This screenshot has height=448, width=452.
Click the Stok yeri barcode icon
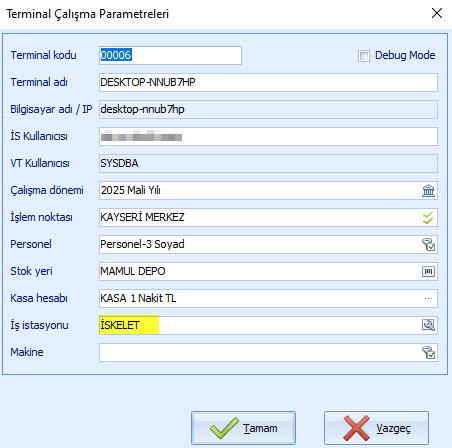[428, 272]
